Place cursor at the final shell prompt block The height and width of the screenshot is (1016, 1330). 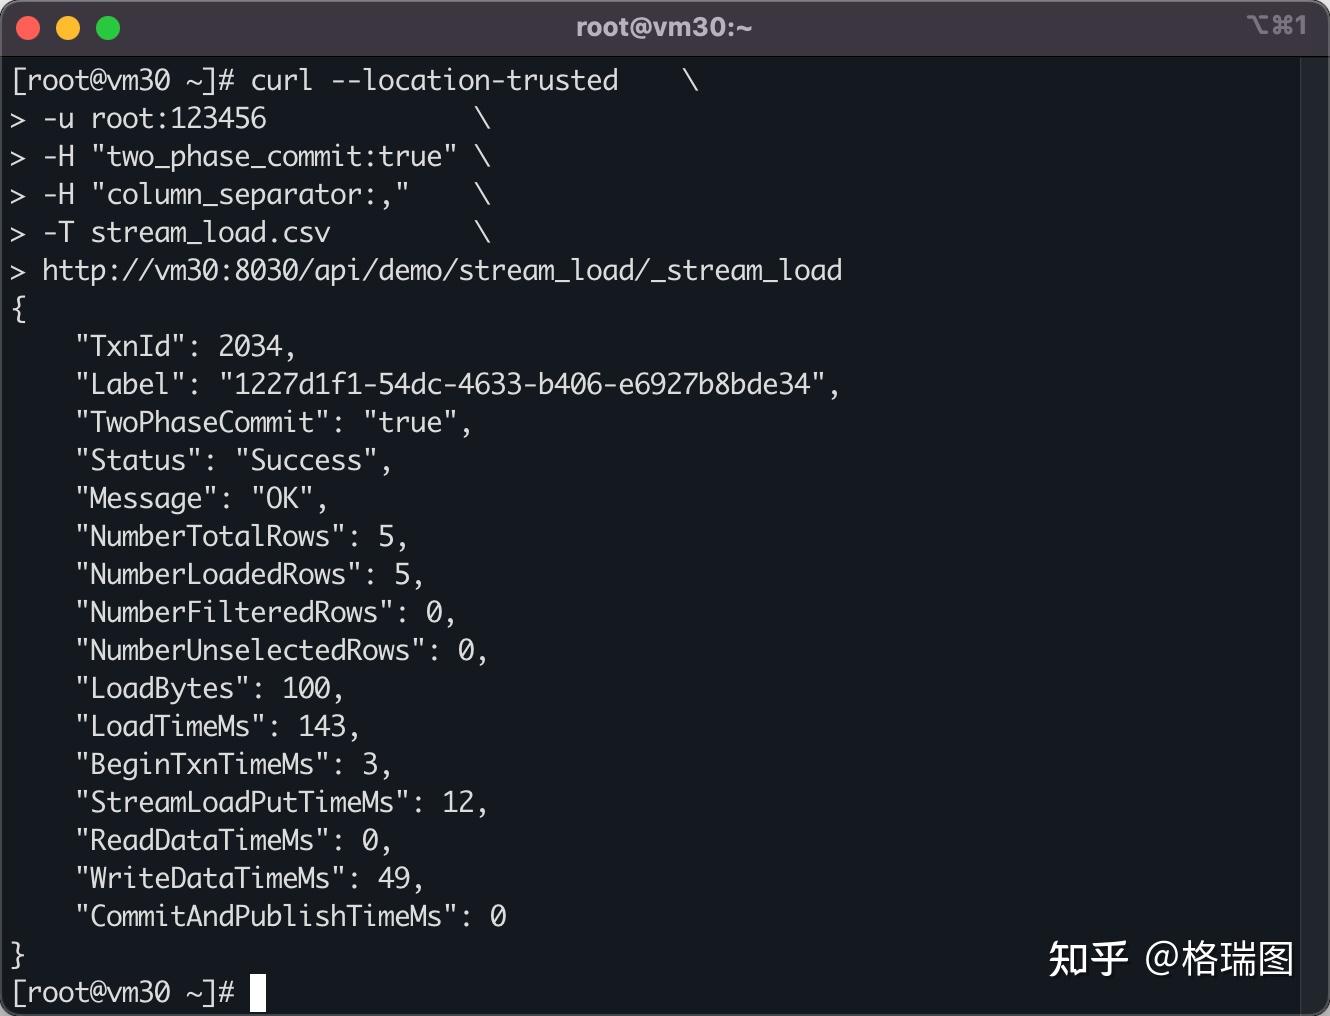point(258,992)
